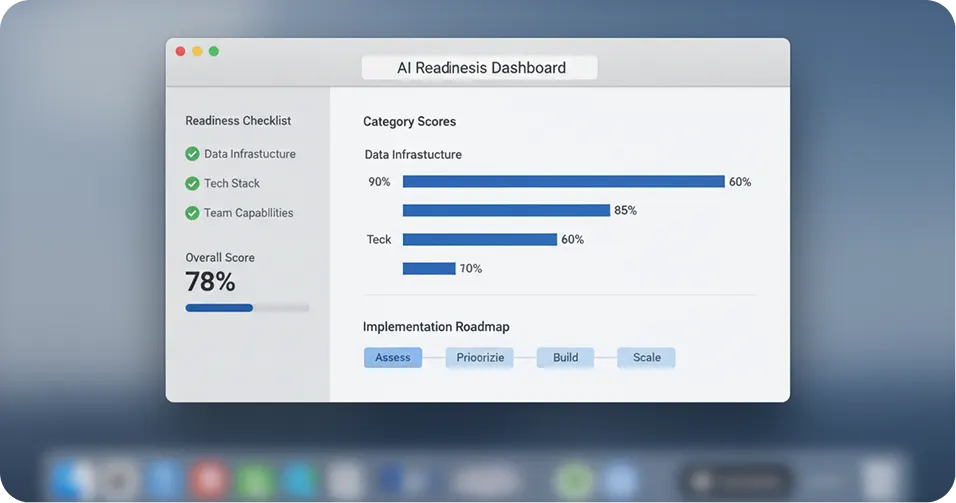Select the Prioorizie roadmap step
The height and width of the screenshot is (503, 956).
coord(480,358)
